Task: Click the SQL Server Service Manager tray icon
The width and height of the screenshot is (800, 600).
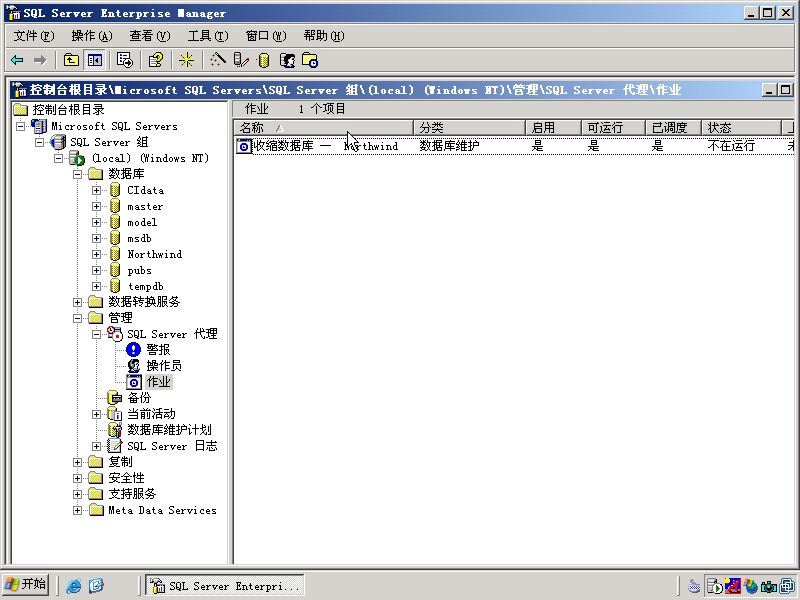Action: tap(714, 587)
